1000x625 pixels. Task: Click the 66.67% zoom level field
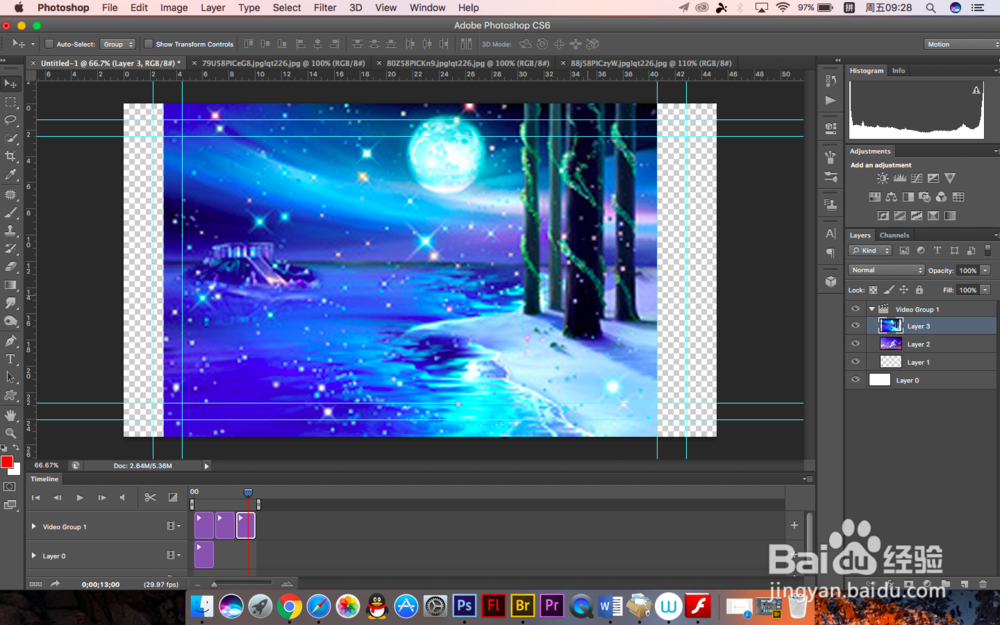47,466
